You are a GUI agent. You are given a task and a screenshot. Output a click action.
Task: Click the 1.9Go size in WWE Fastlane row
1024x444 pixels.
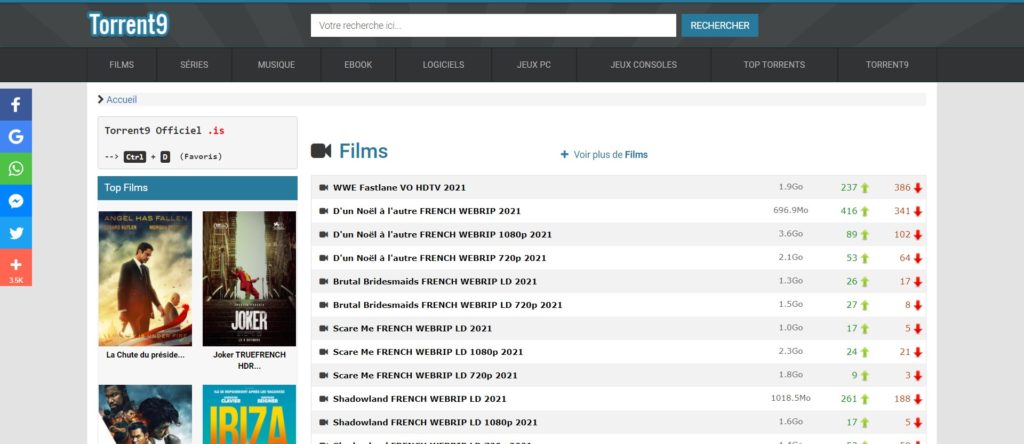click(790, 187)
